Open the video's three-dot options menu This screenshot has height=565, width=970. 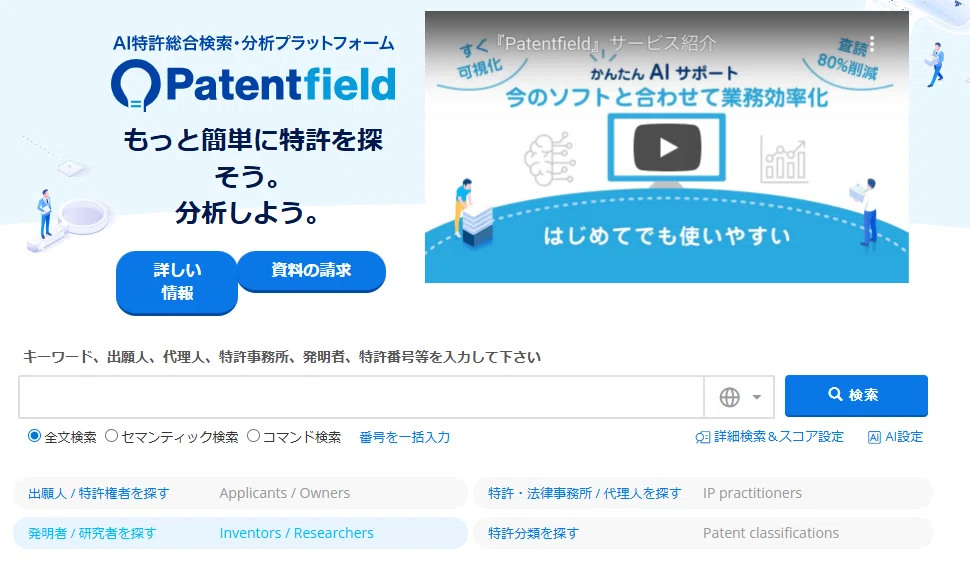872,44
